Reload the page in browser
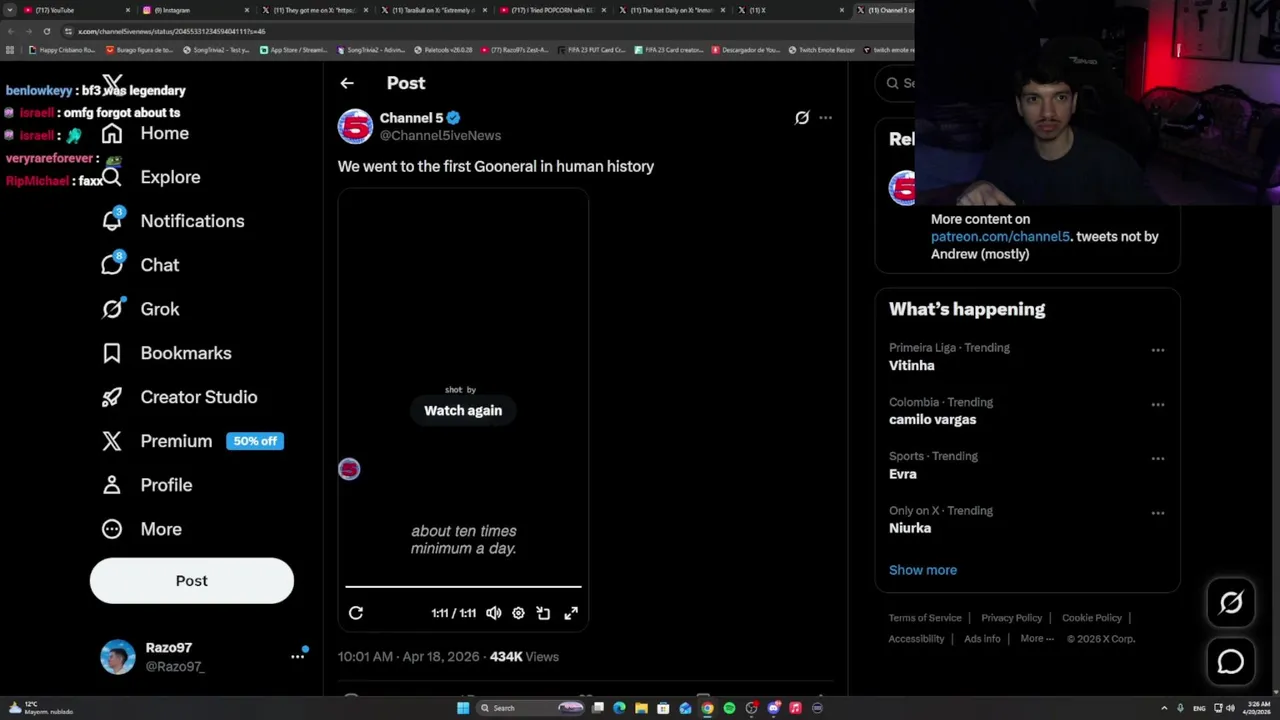The image size is (1280, 720). [x=46, y=31]
